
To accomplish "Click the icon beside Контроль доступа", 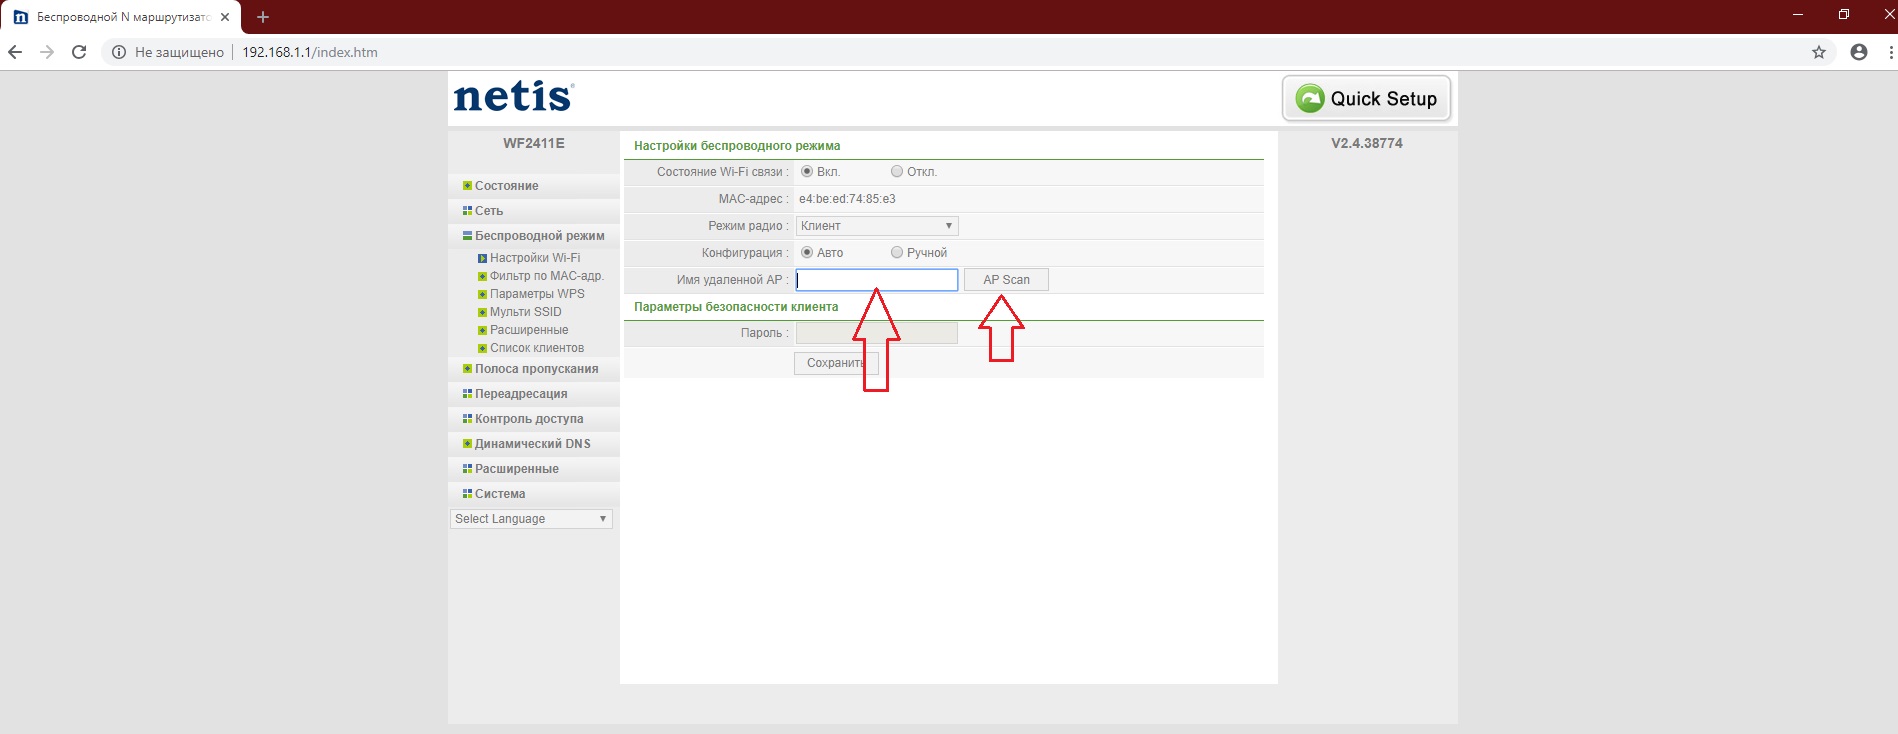I will point(467,419).
